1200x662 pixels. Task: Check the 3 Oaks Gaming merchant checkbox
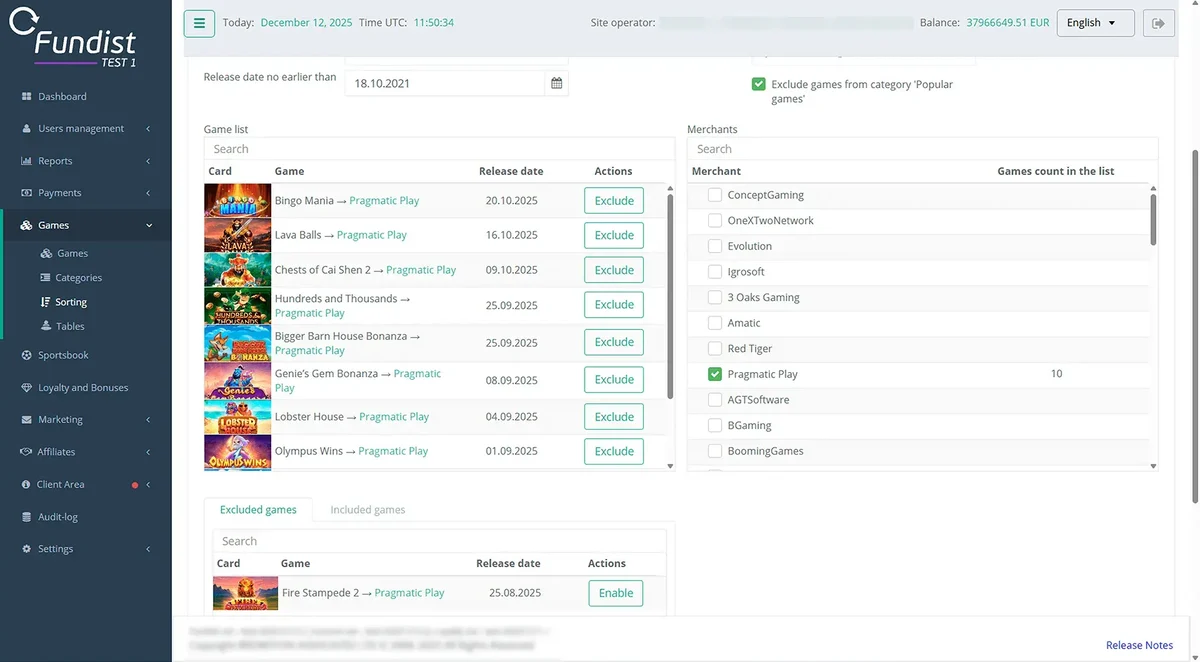point(715,297)
